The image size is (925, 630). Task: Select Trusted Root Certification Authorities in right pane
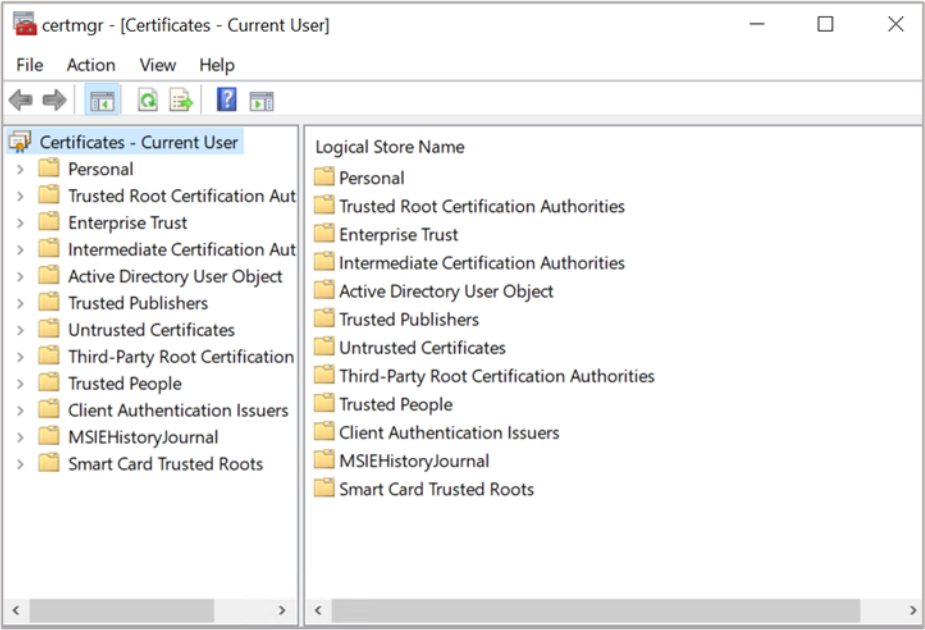[x=481, y=206]
